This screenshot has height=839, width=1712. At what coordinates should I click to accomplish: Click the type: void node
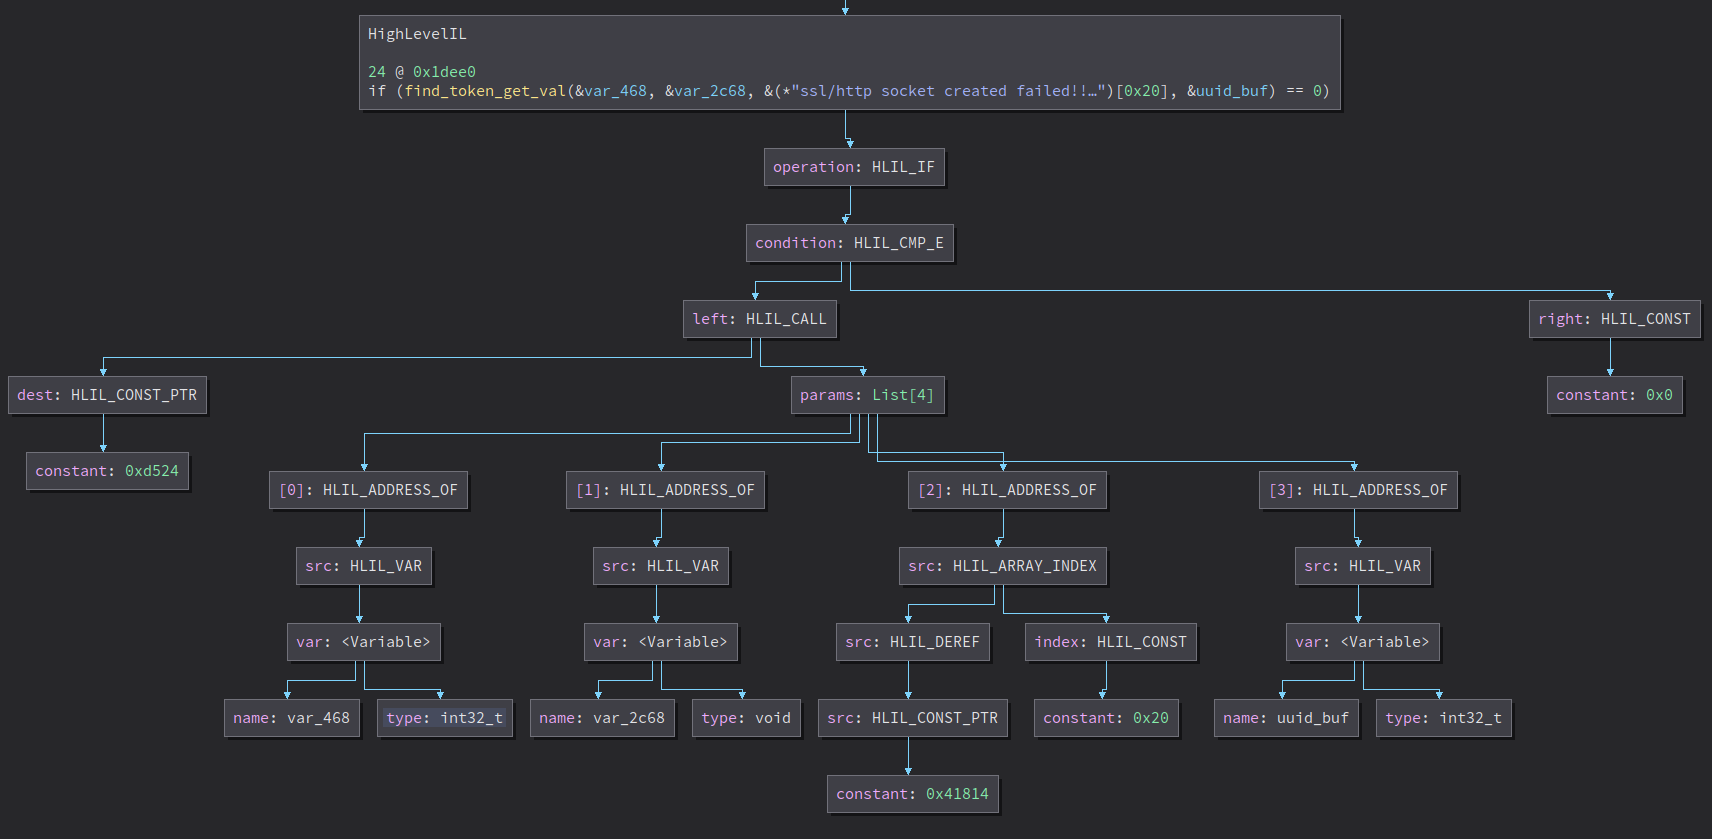pyautogui.click(x=745, y=718)
